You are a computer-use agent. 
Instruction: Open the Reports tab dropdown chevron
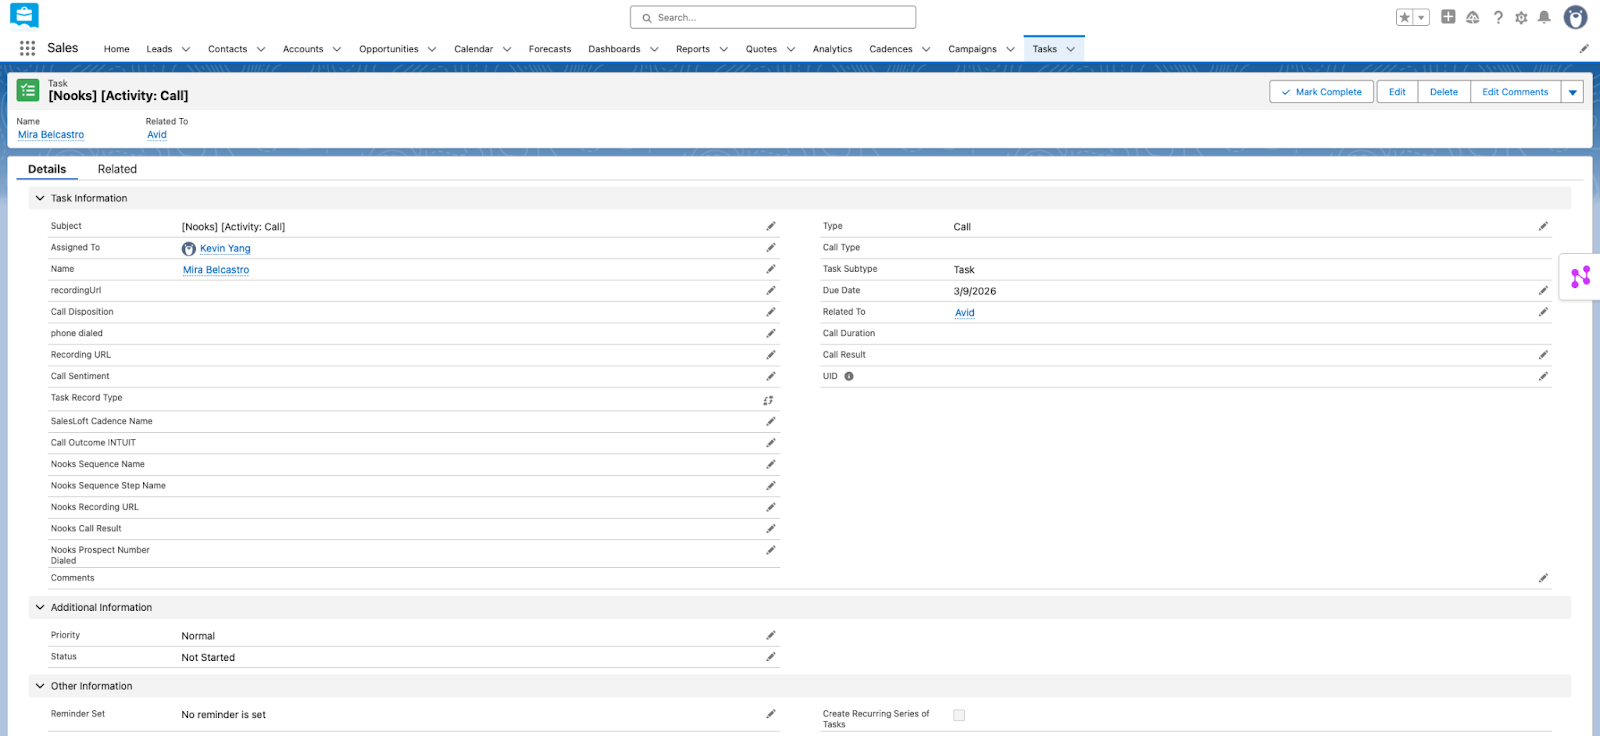coord(724,49)
